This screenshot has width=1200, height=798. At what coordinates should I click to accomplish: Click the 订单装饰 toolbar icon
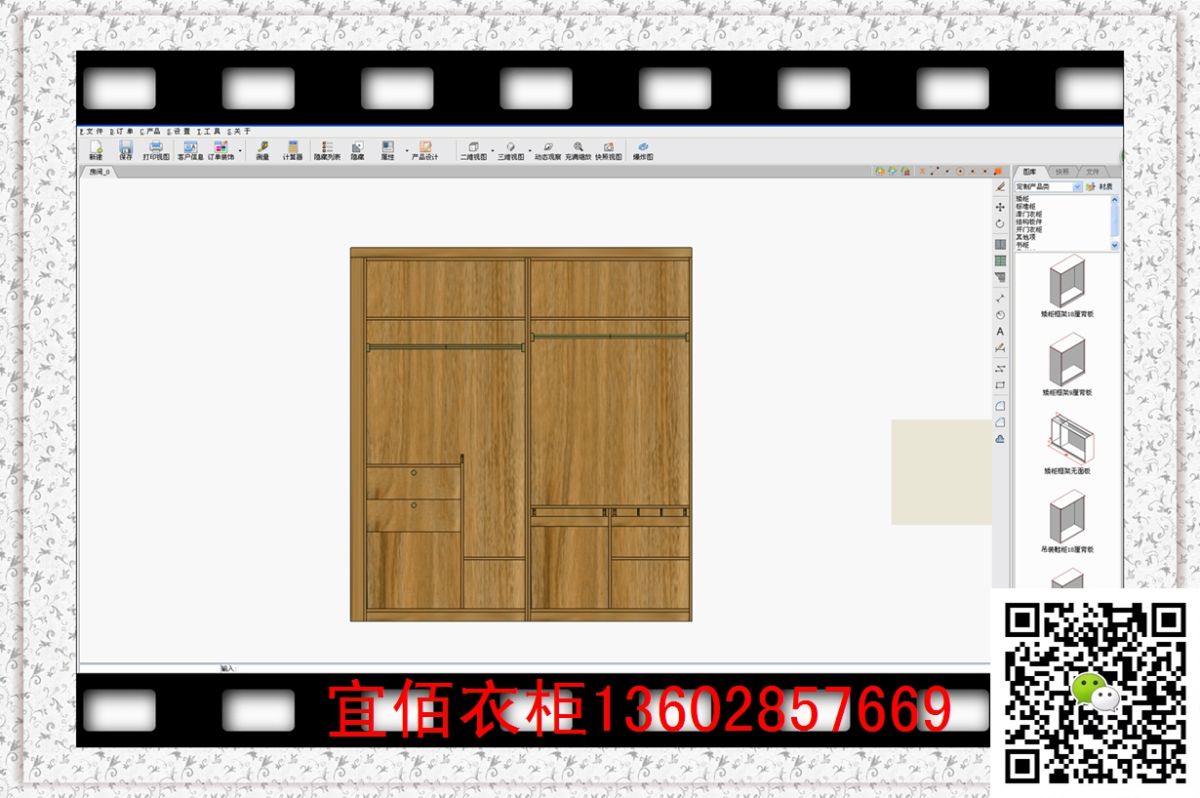pyautogui.click(x=221, y=150)
